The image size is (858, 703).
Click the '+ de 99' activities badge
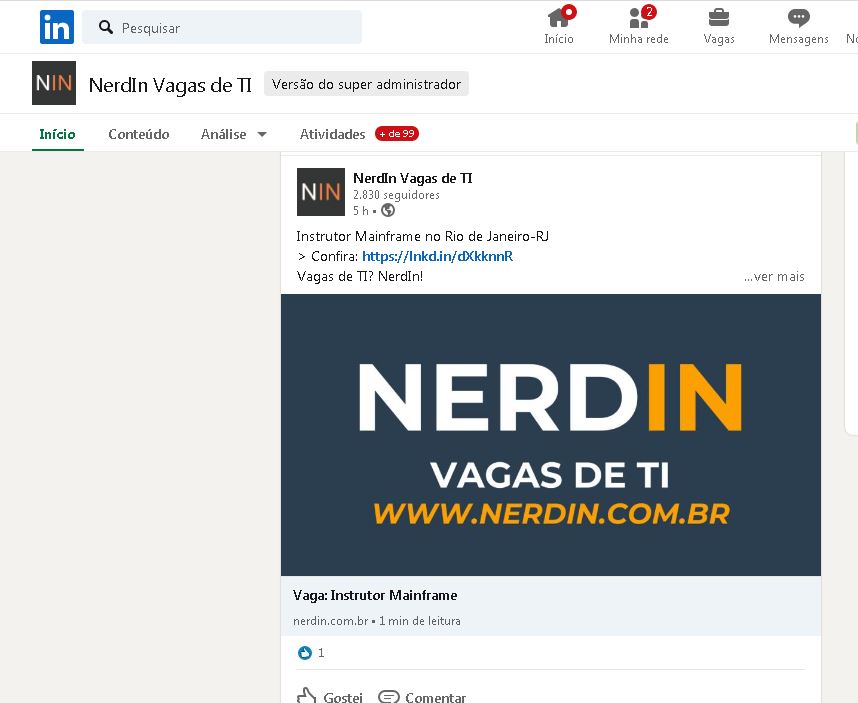[x=397, y=133]
